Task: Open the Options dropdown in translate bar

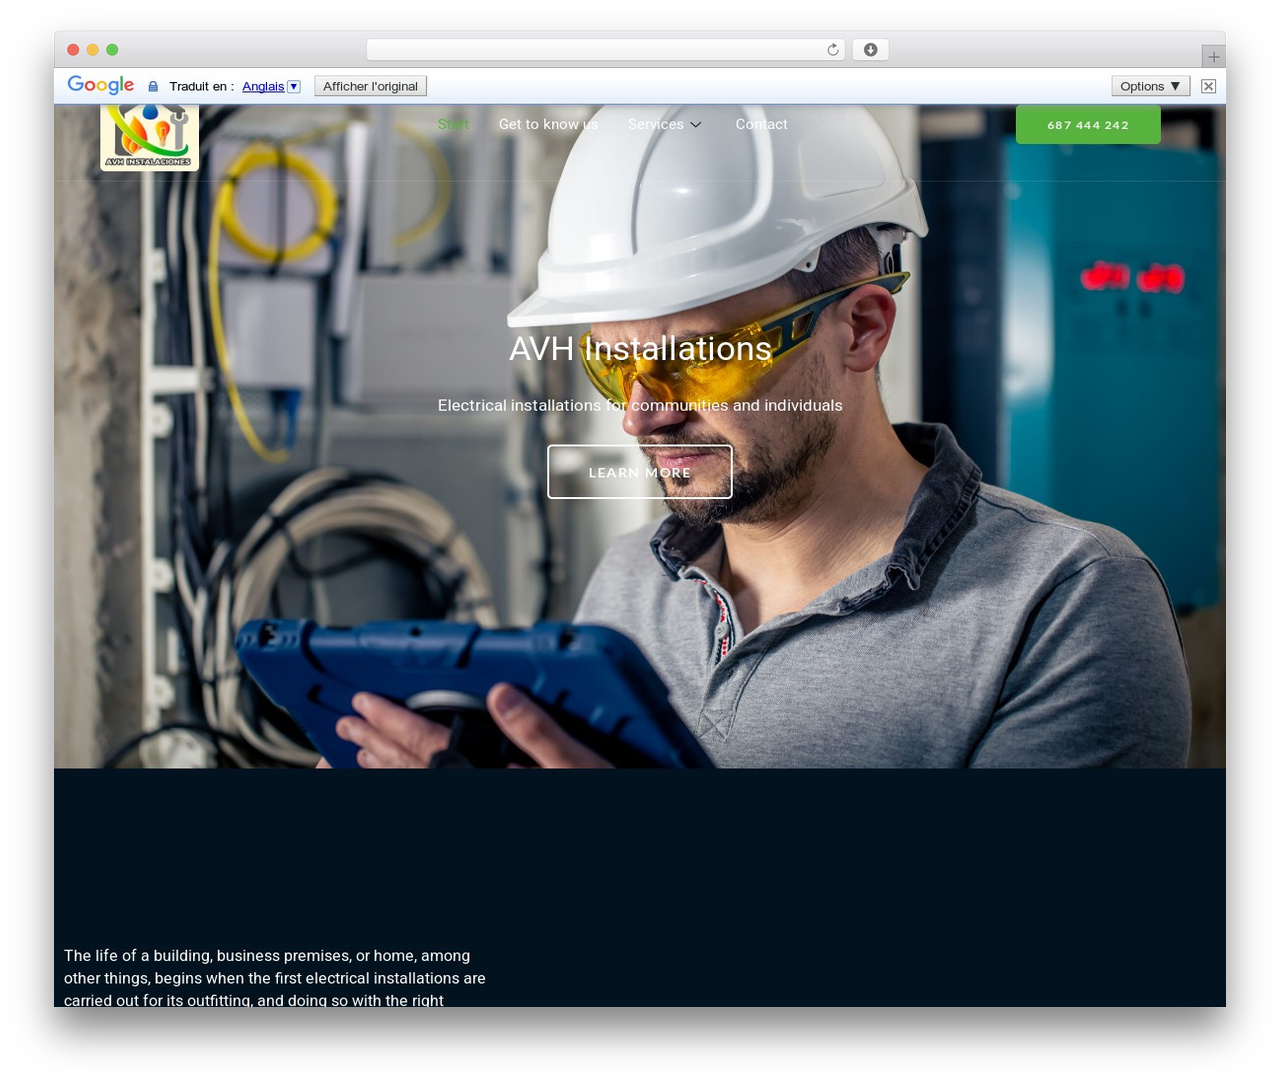Action: pos(1150,86)
